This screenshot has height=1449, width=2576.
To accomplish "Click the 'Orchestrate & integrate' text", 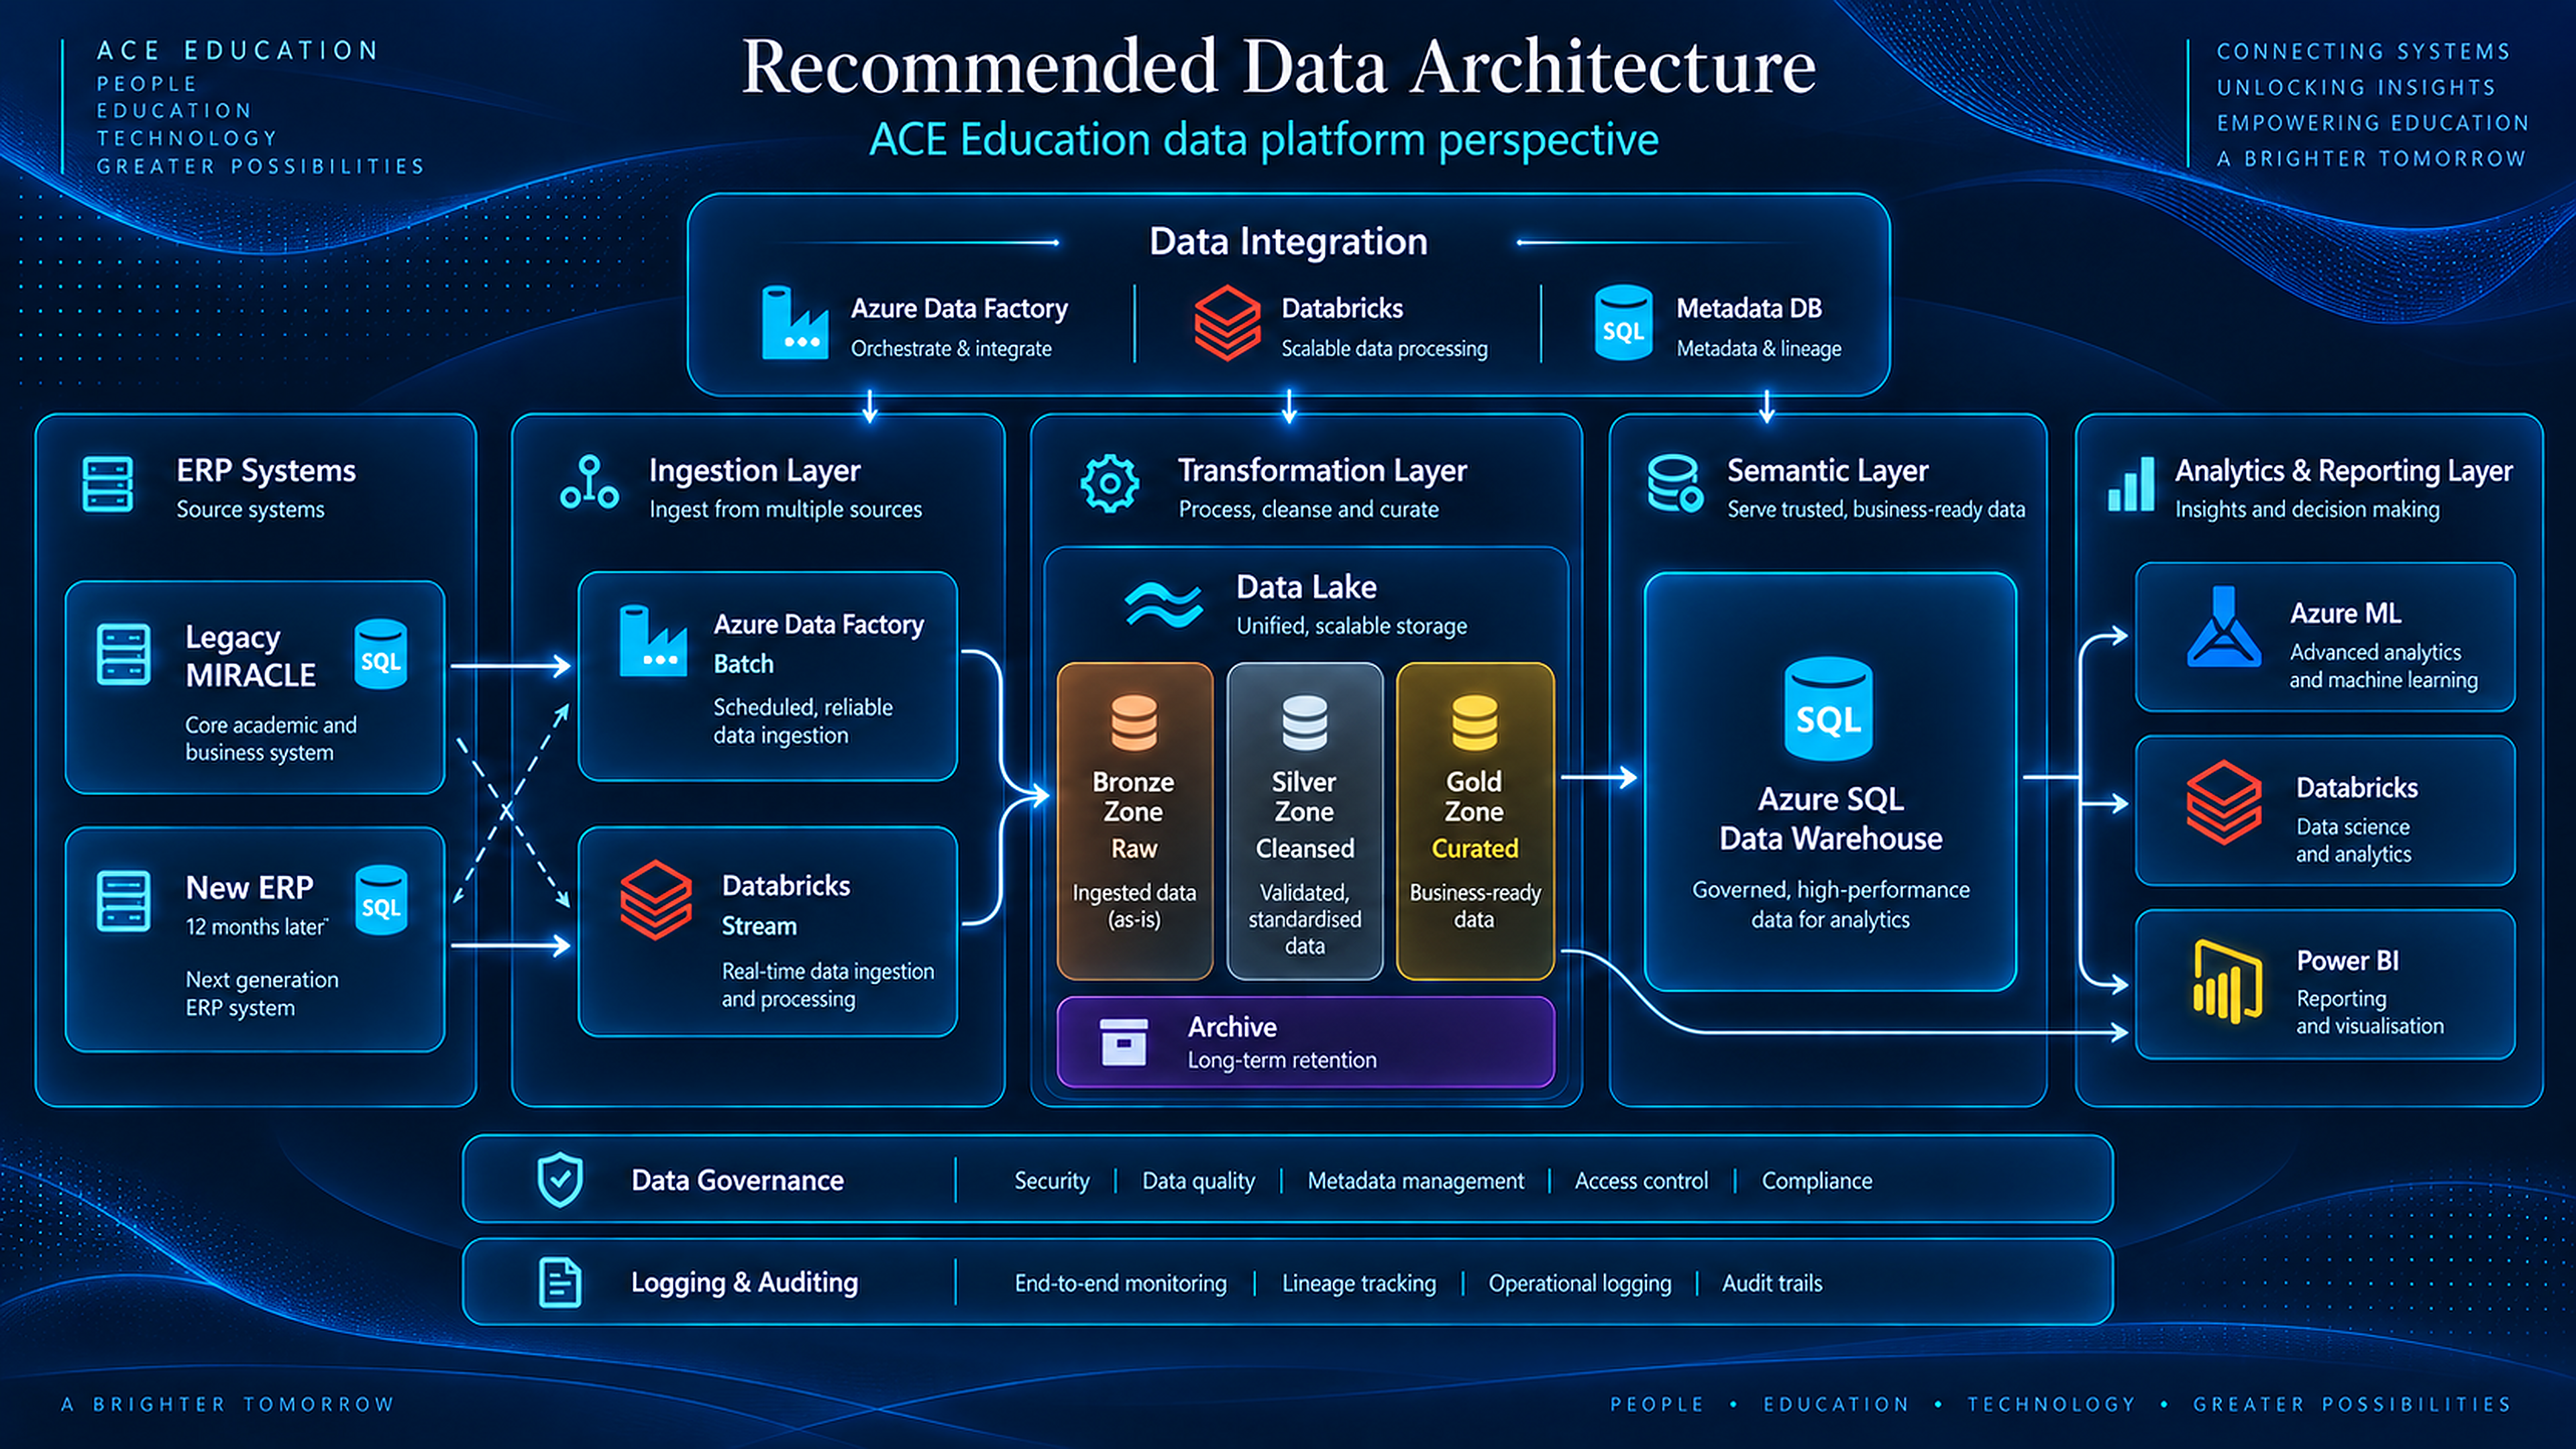I will coord(951,348).
